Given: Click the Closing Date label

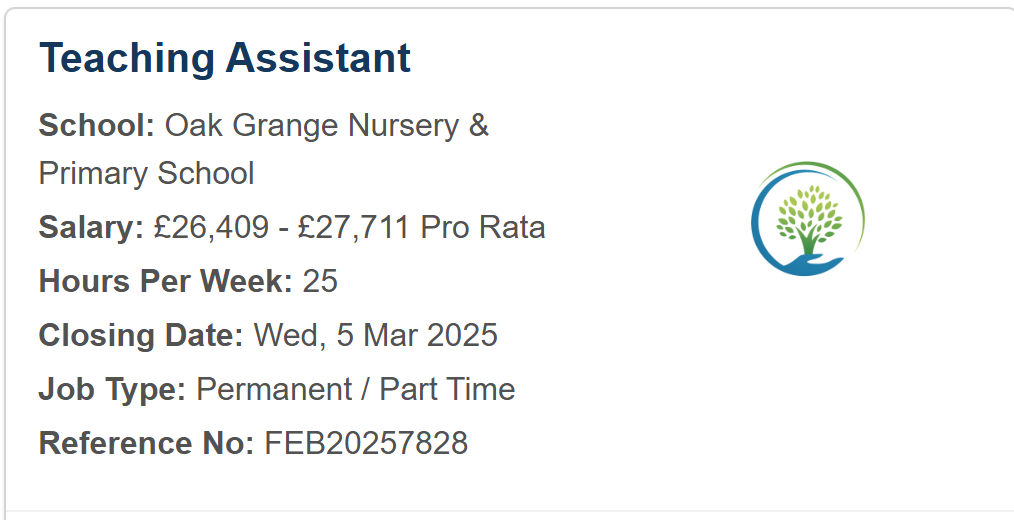Looking at the screenshot, I should (141, 336).
